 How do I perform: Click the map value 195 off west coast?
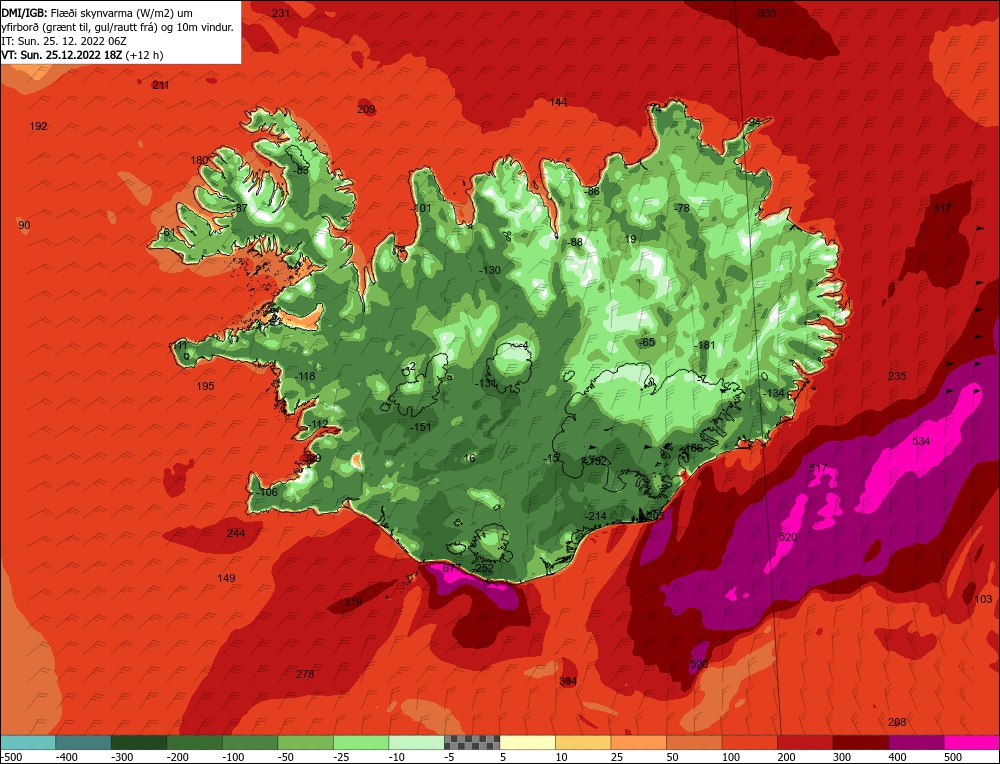pos(205,386)
